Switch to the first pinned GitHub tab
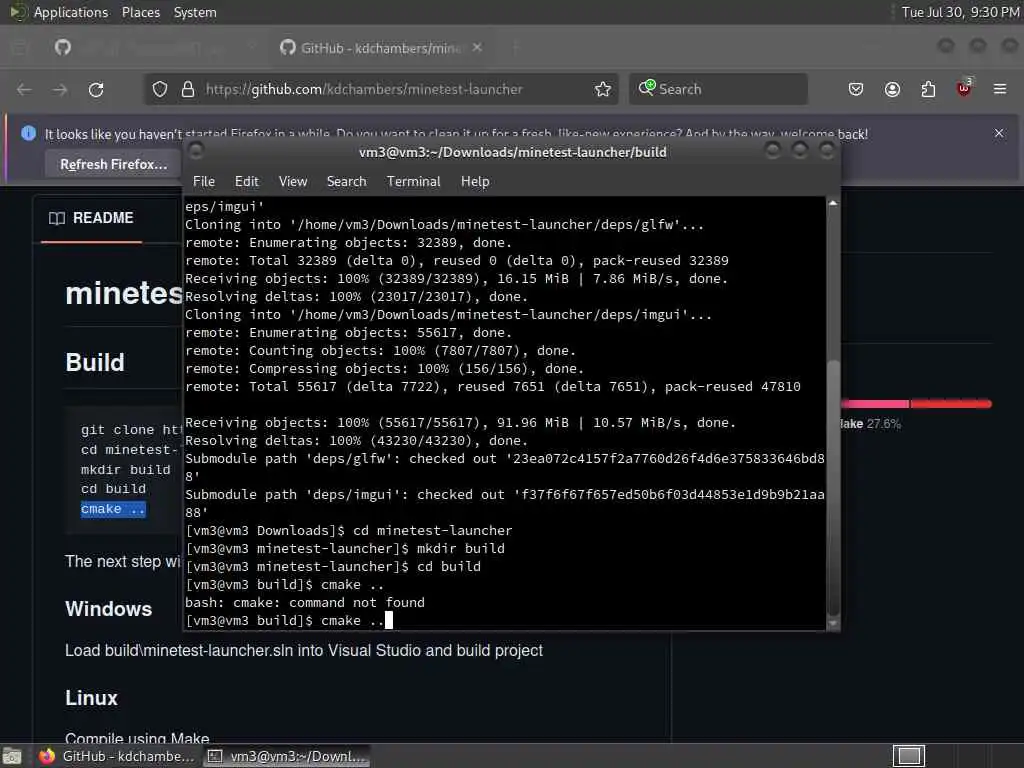The width and height of the screenshot is (1024, 768). click(x=63, y=47)
